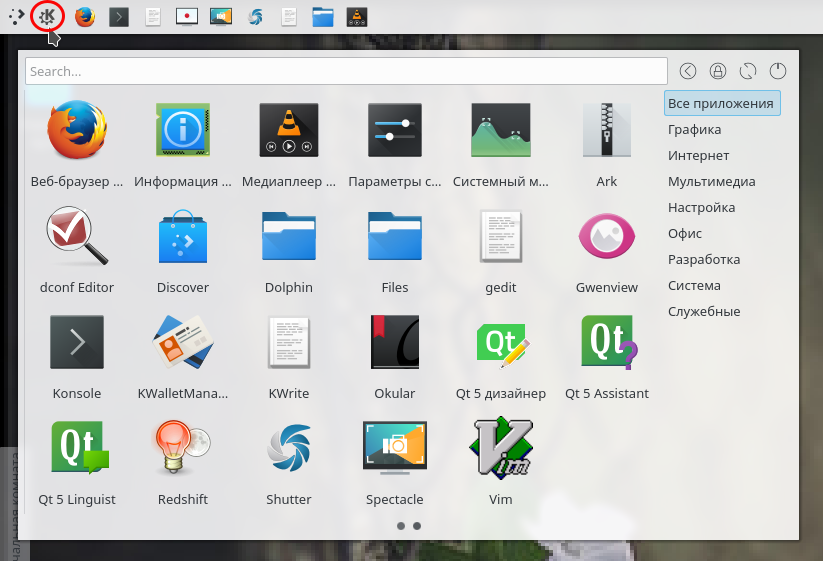Click the power shutdown button
The height and width of the screenshot is (561, 823).
(x=778, y=71)
